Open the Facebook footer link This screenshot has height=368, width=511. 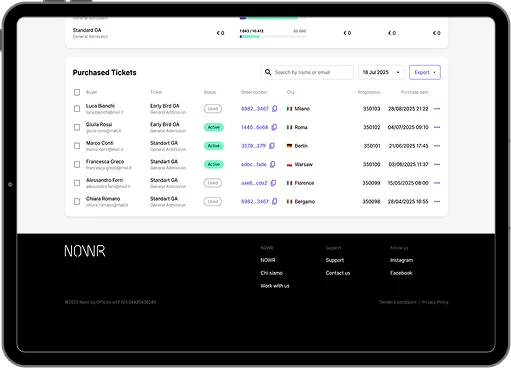(401, 273)
